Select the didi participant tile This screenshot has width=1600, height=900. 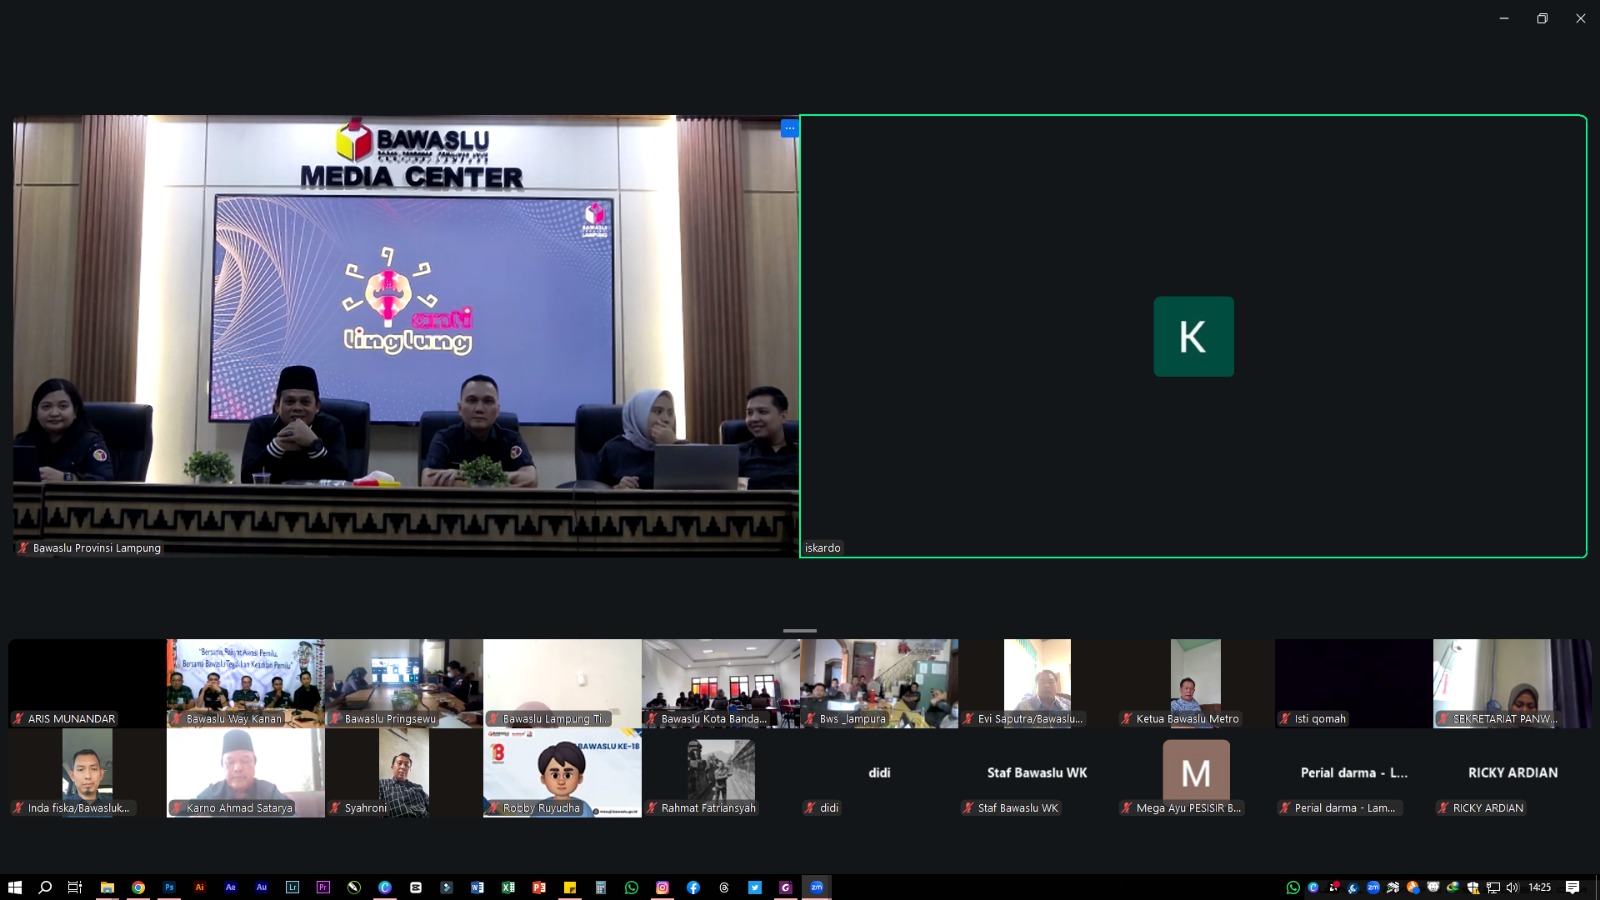point(879,773)
